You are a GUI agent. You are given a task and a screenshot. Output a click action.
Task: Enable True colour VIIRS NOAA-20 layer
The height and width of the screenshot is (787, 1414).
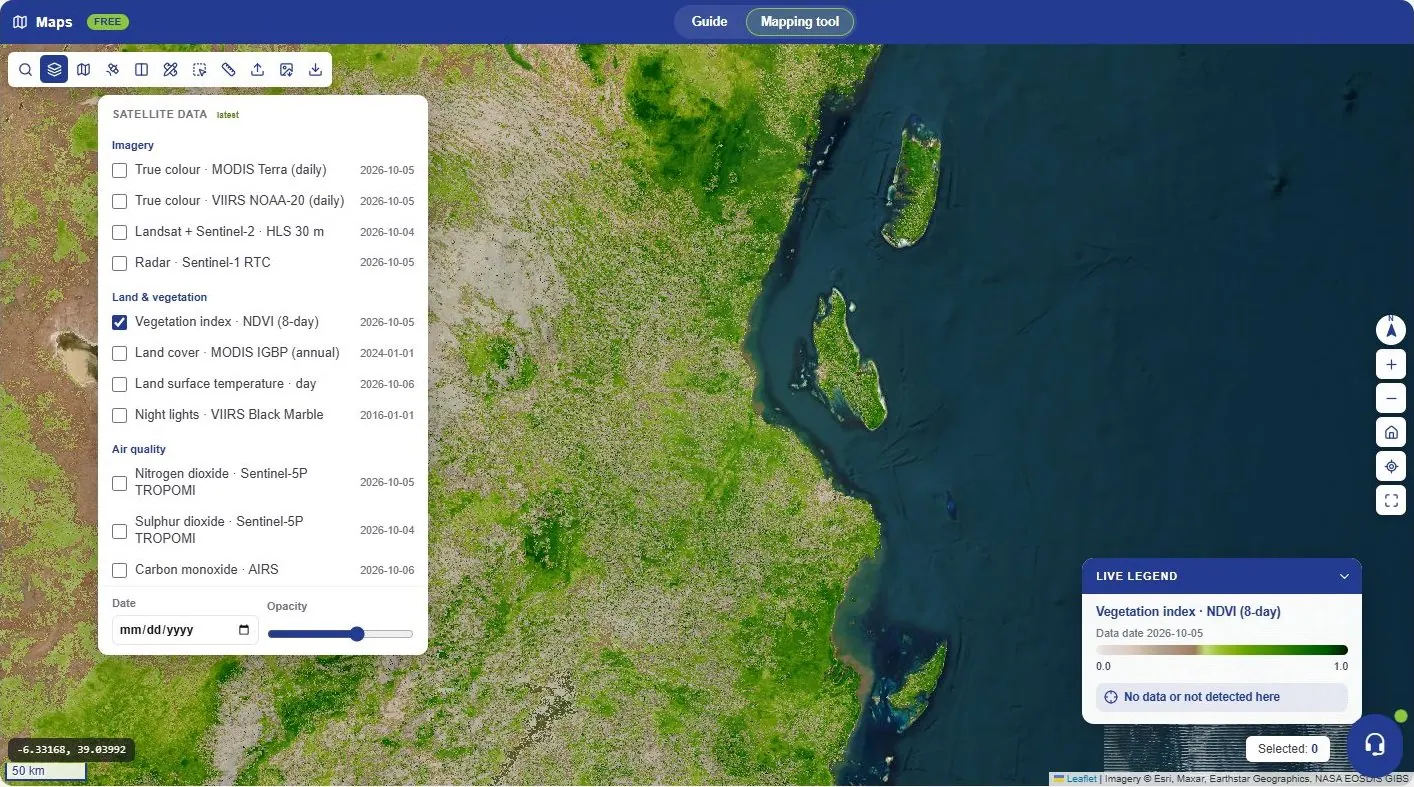click(119, 201)
